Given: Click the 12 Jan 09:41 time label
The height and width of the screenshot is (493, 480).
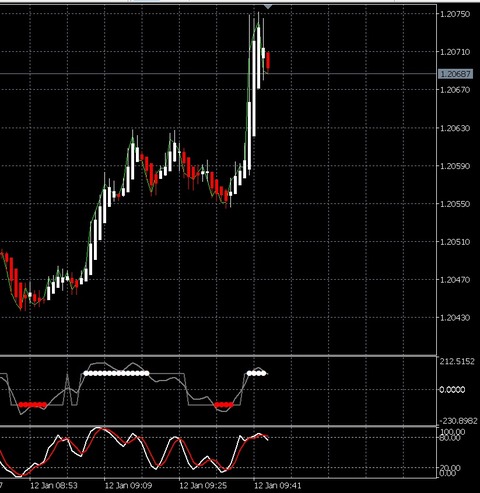Looking at the screenshot, I should (x=278, y=485).
